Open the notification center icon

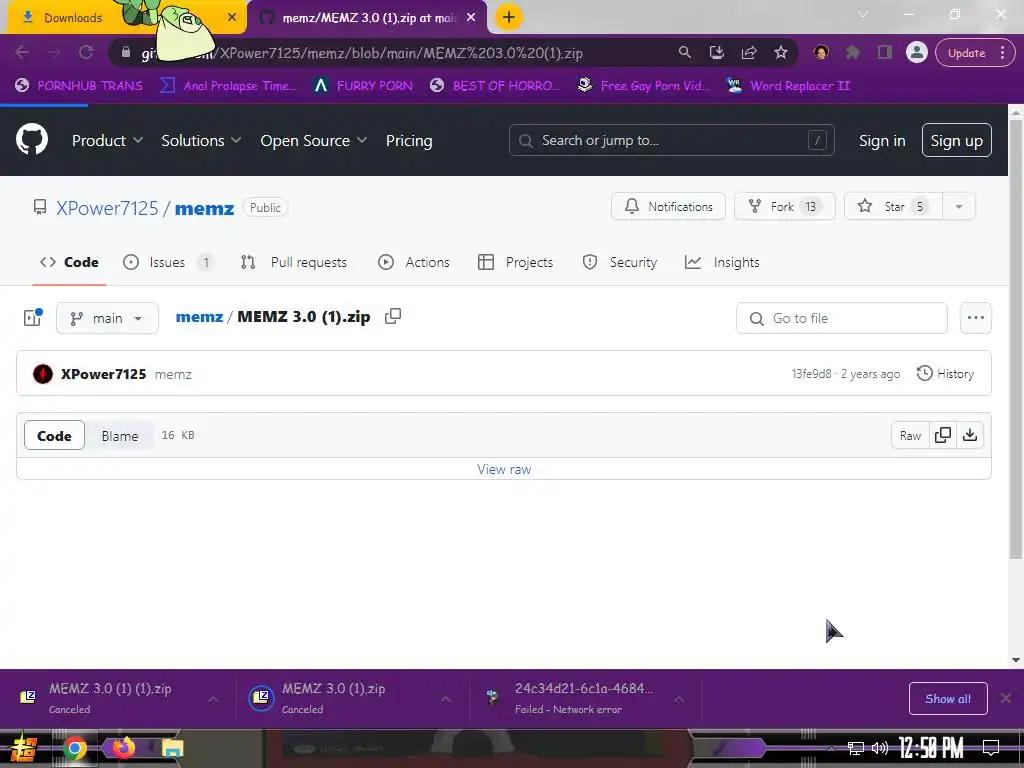click(x=991, y=748)
